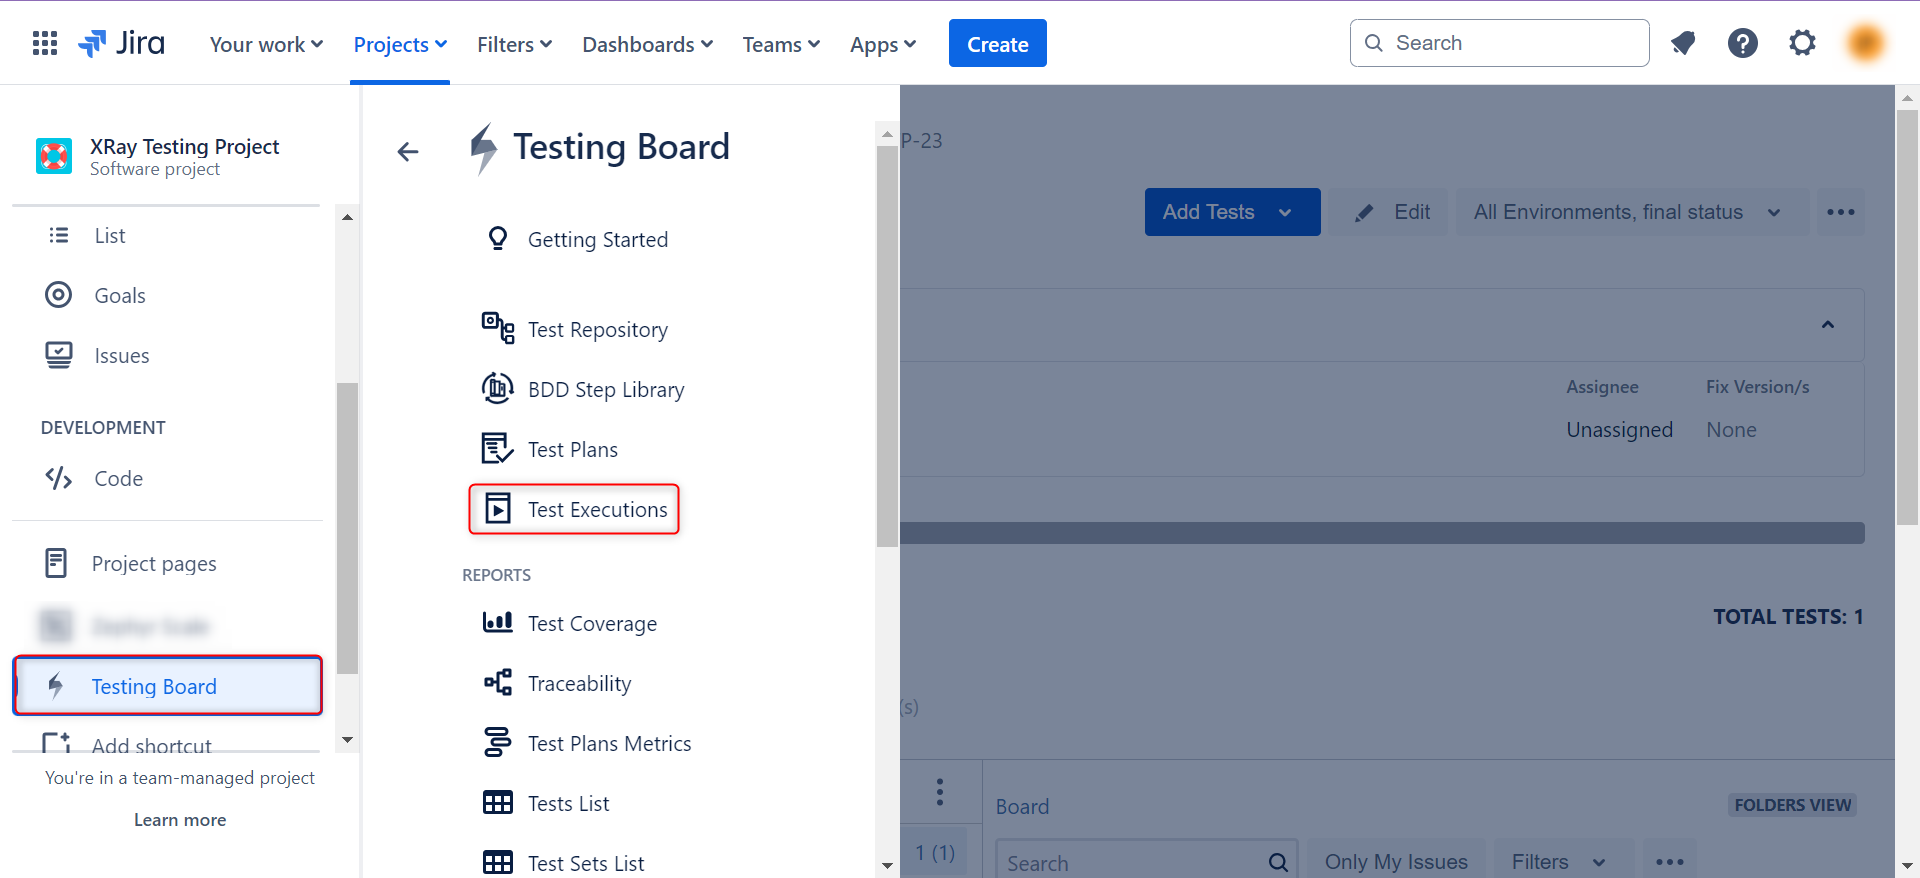Open the help question mark icon
This screenshot has height=878, width=1920.
click(1742, 43)
